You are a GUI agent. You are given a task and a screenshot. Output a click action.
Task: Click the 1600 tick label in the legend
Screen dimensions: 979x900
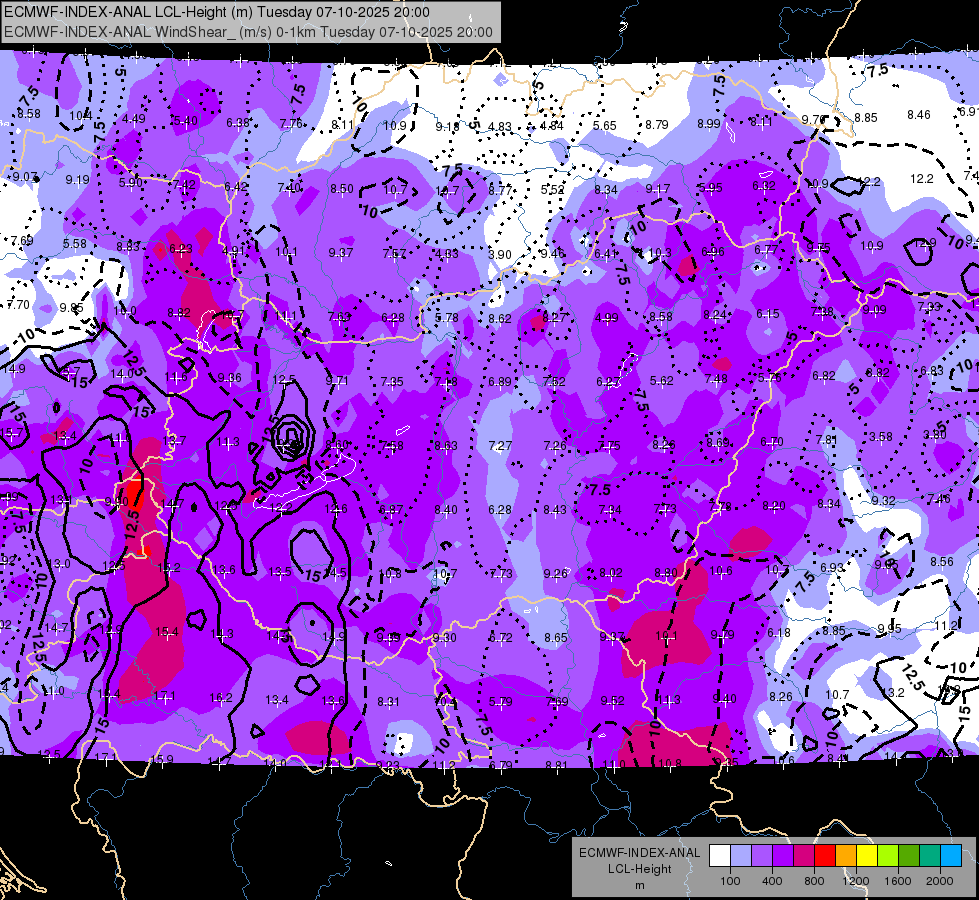[x=898, y=881]
